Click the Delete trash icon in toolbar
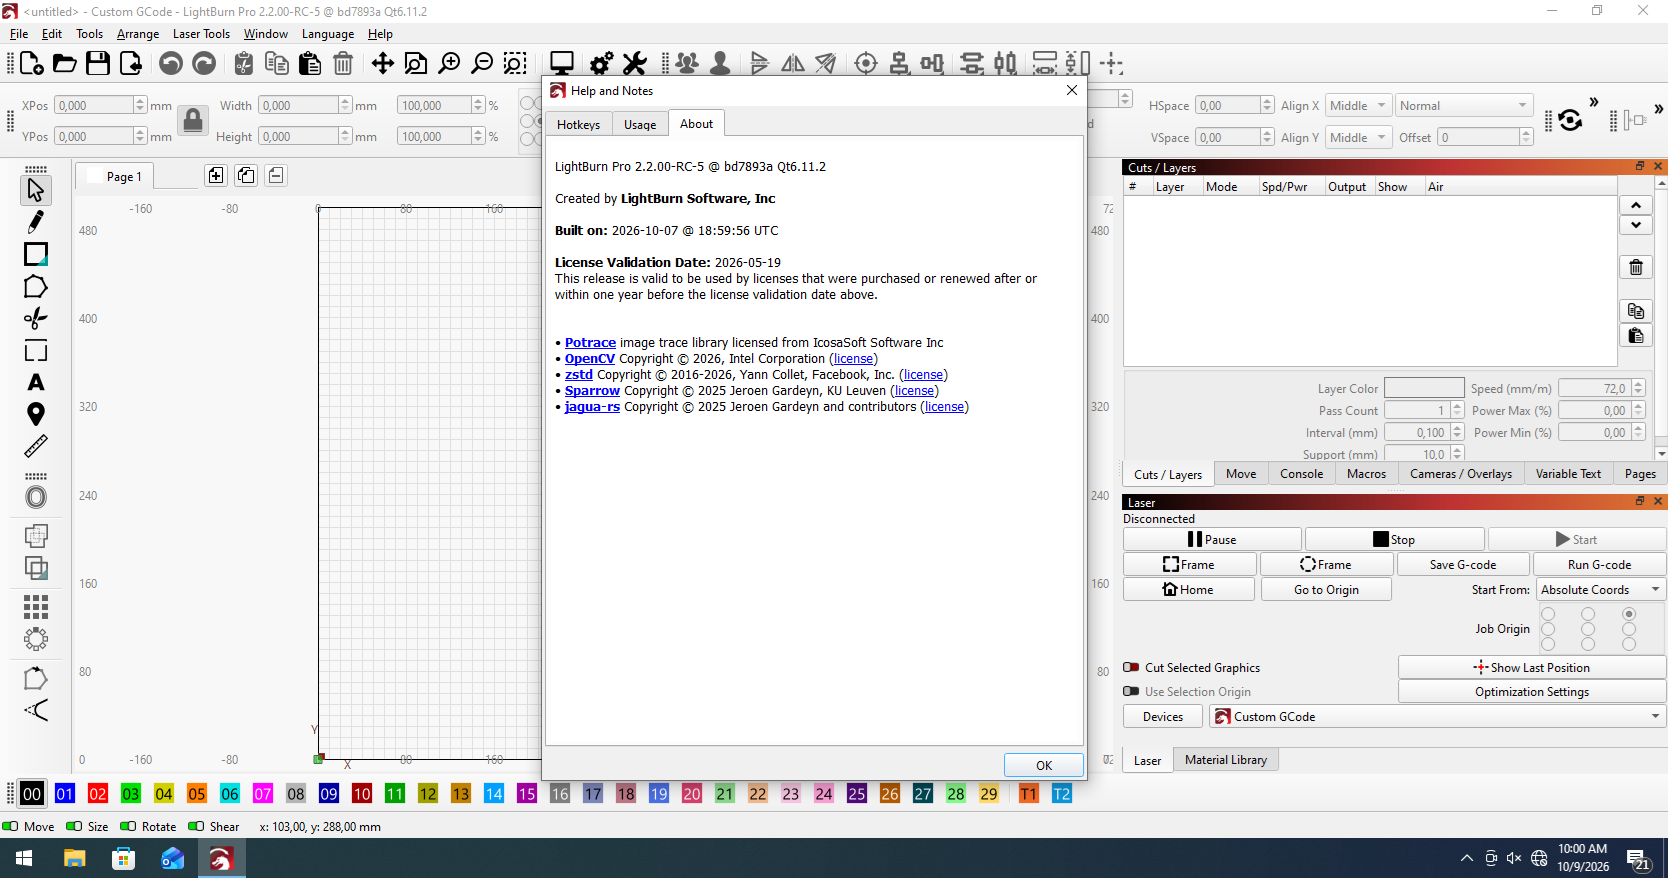The height and width of the screenshot is (878, 1668). point(343,64)
